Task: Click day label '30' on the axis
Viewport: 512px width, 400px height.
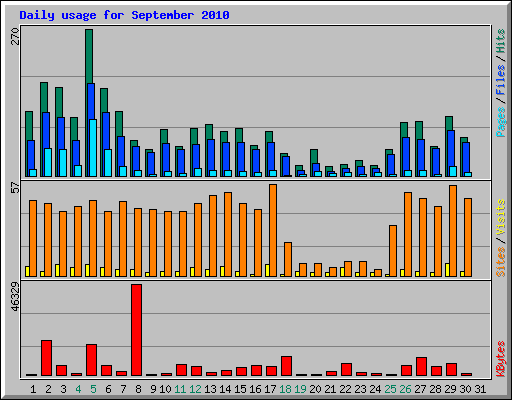Action: [x=465, y=389]
